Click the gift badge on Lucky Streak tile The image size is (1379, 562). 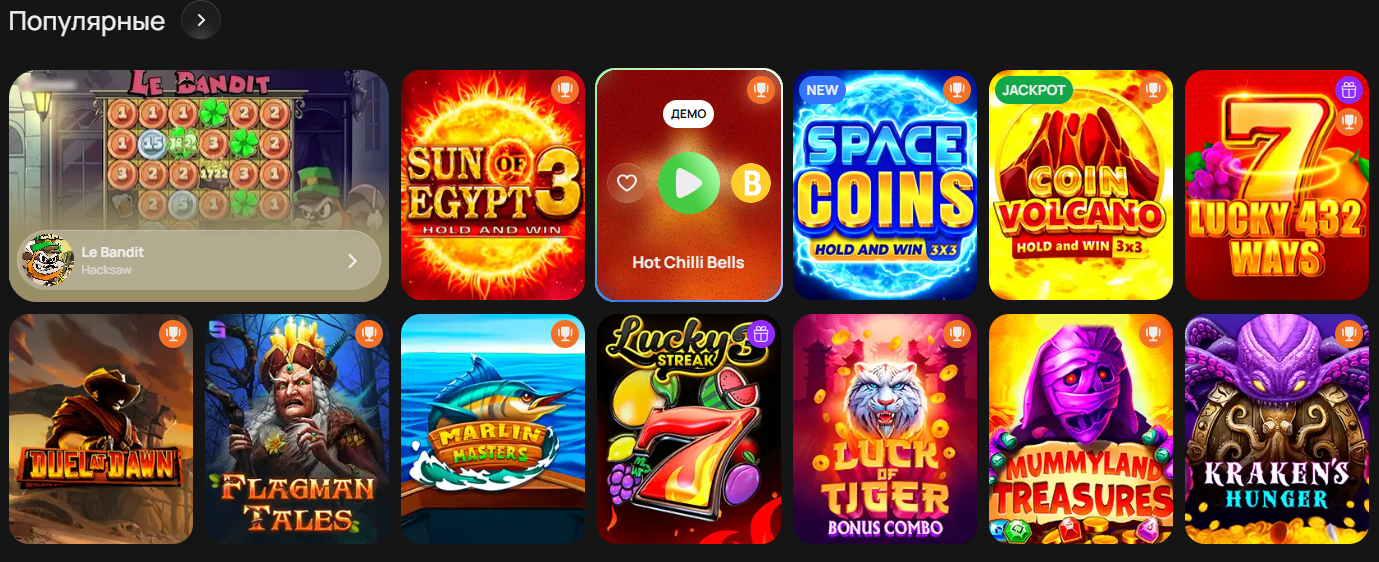[x=761, y=334]
